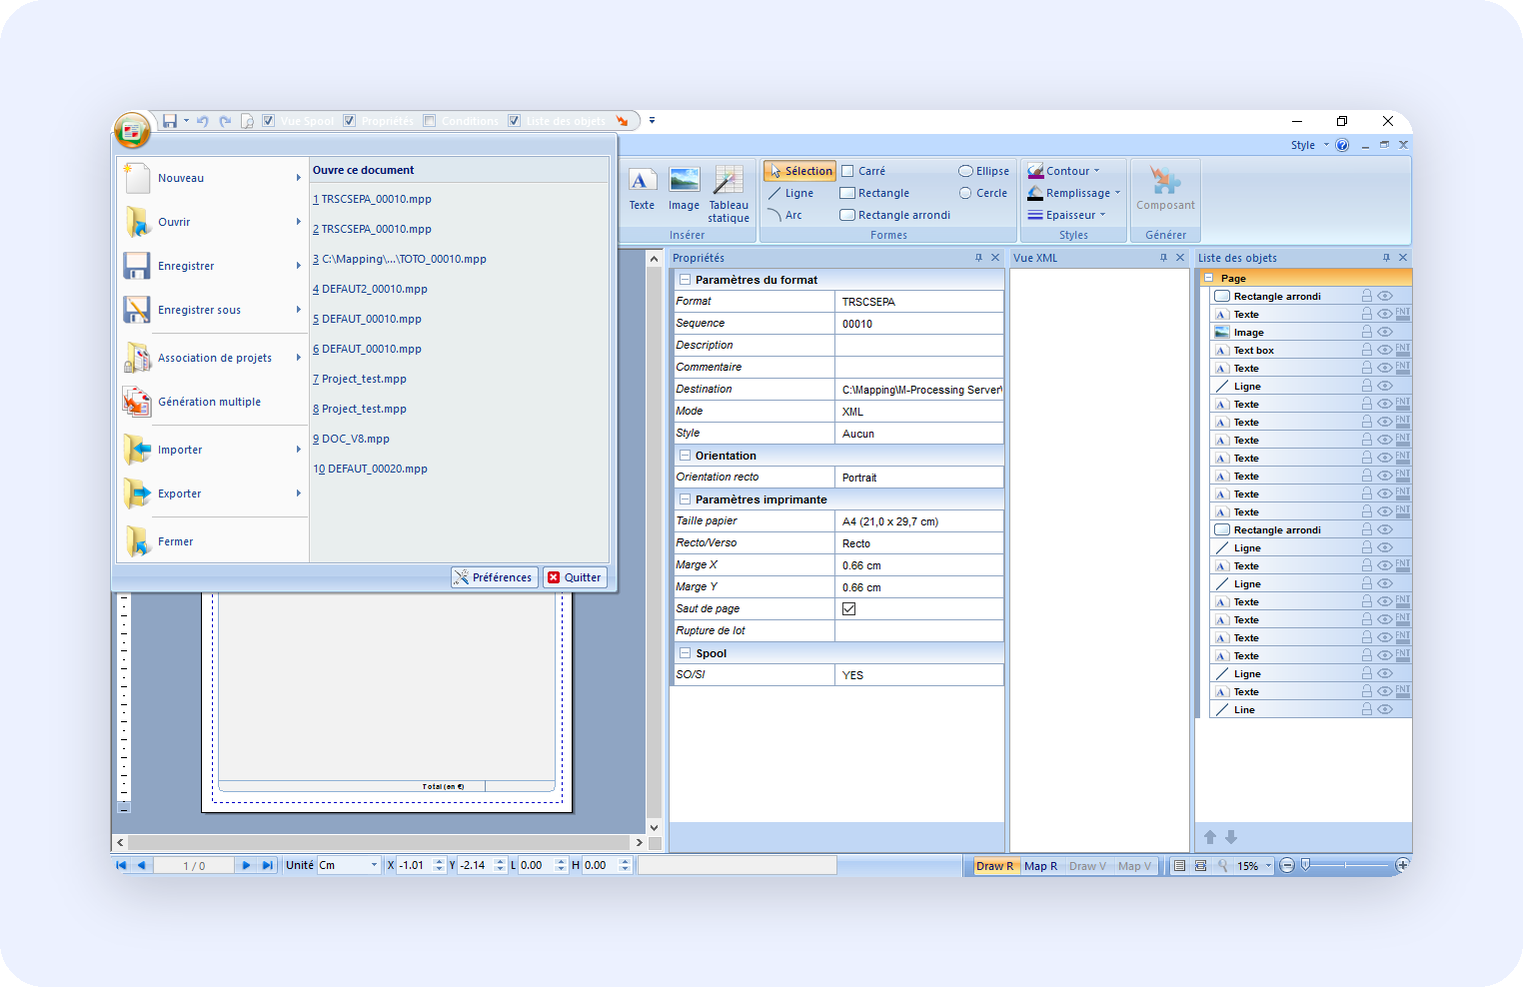Click the Préférences button
This screenshot has width=1523, height=987.
(494, 577)
